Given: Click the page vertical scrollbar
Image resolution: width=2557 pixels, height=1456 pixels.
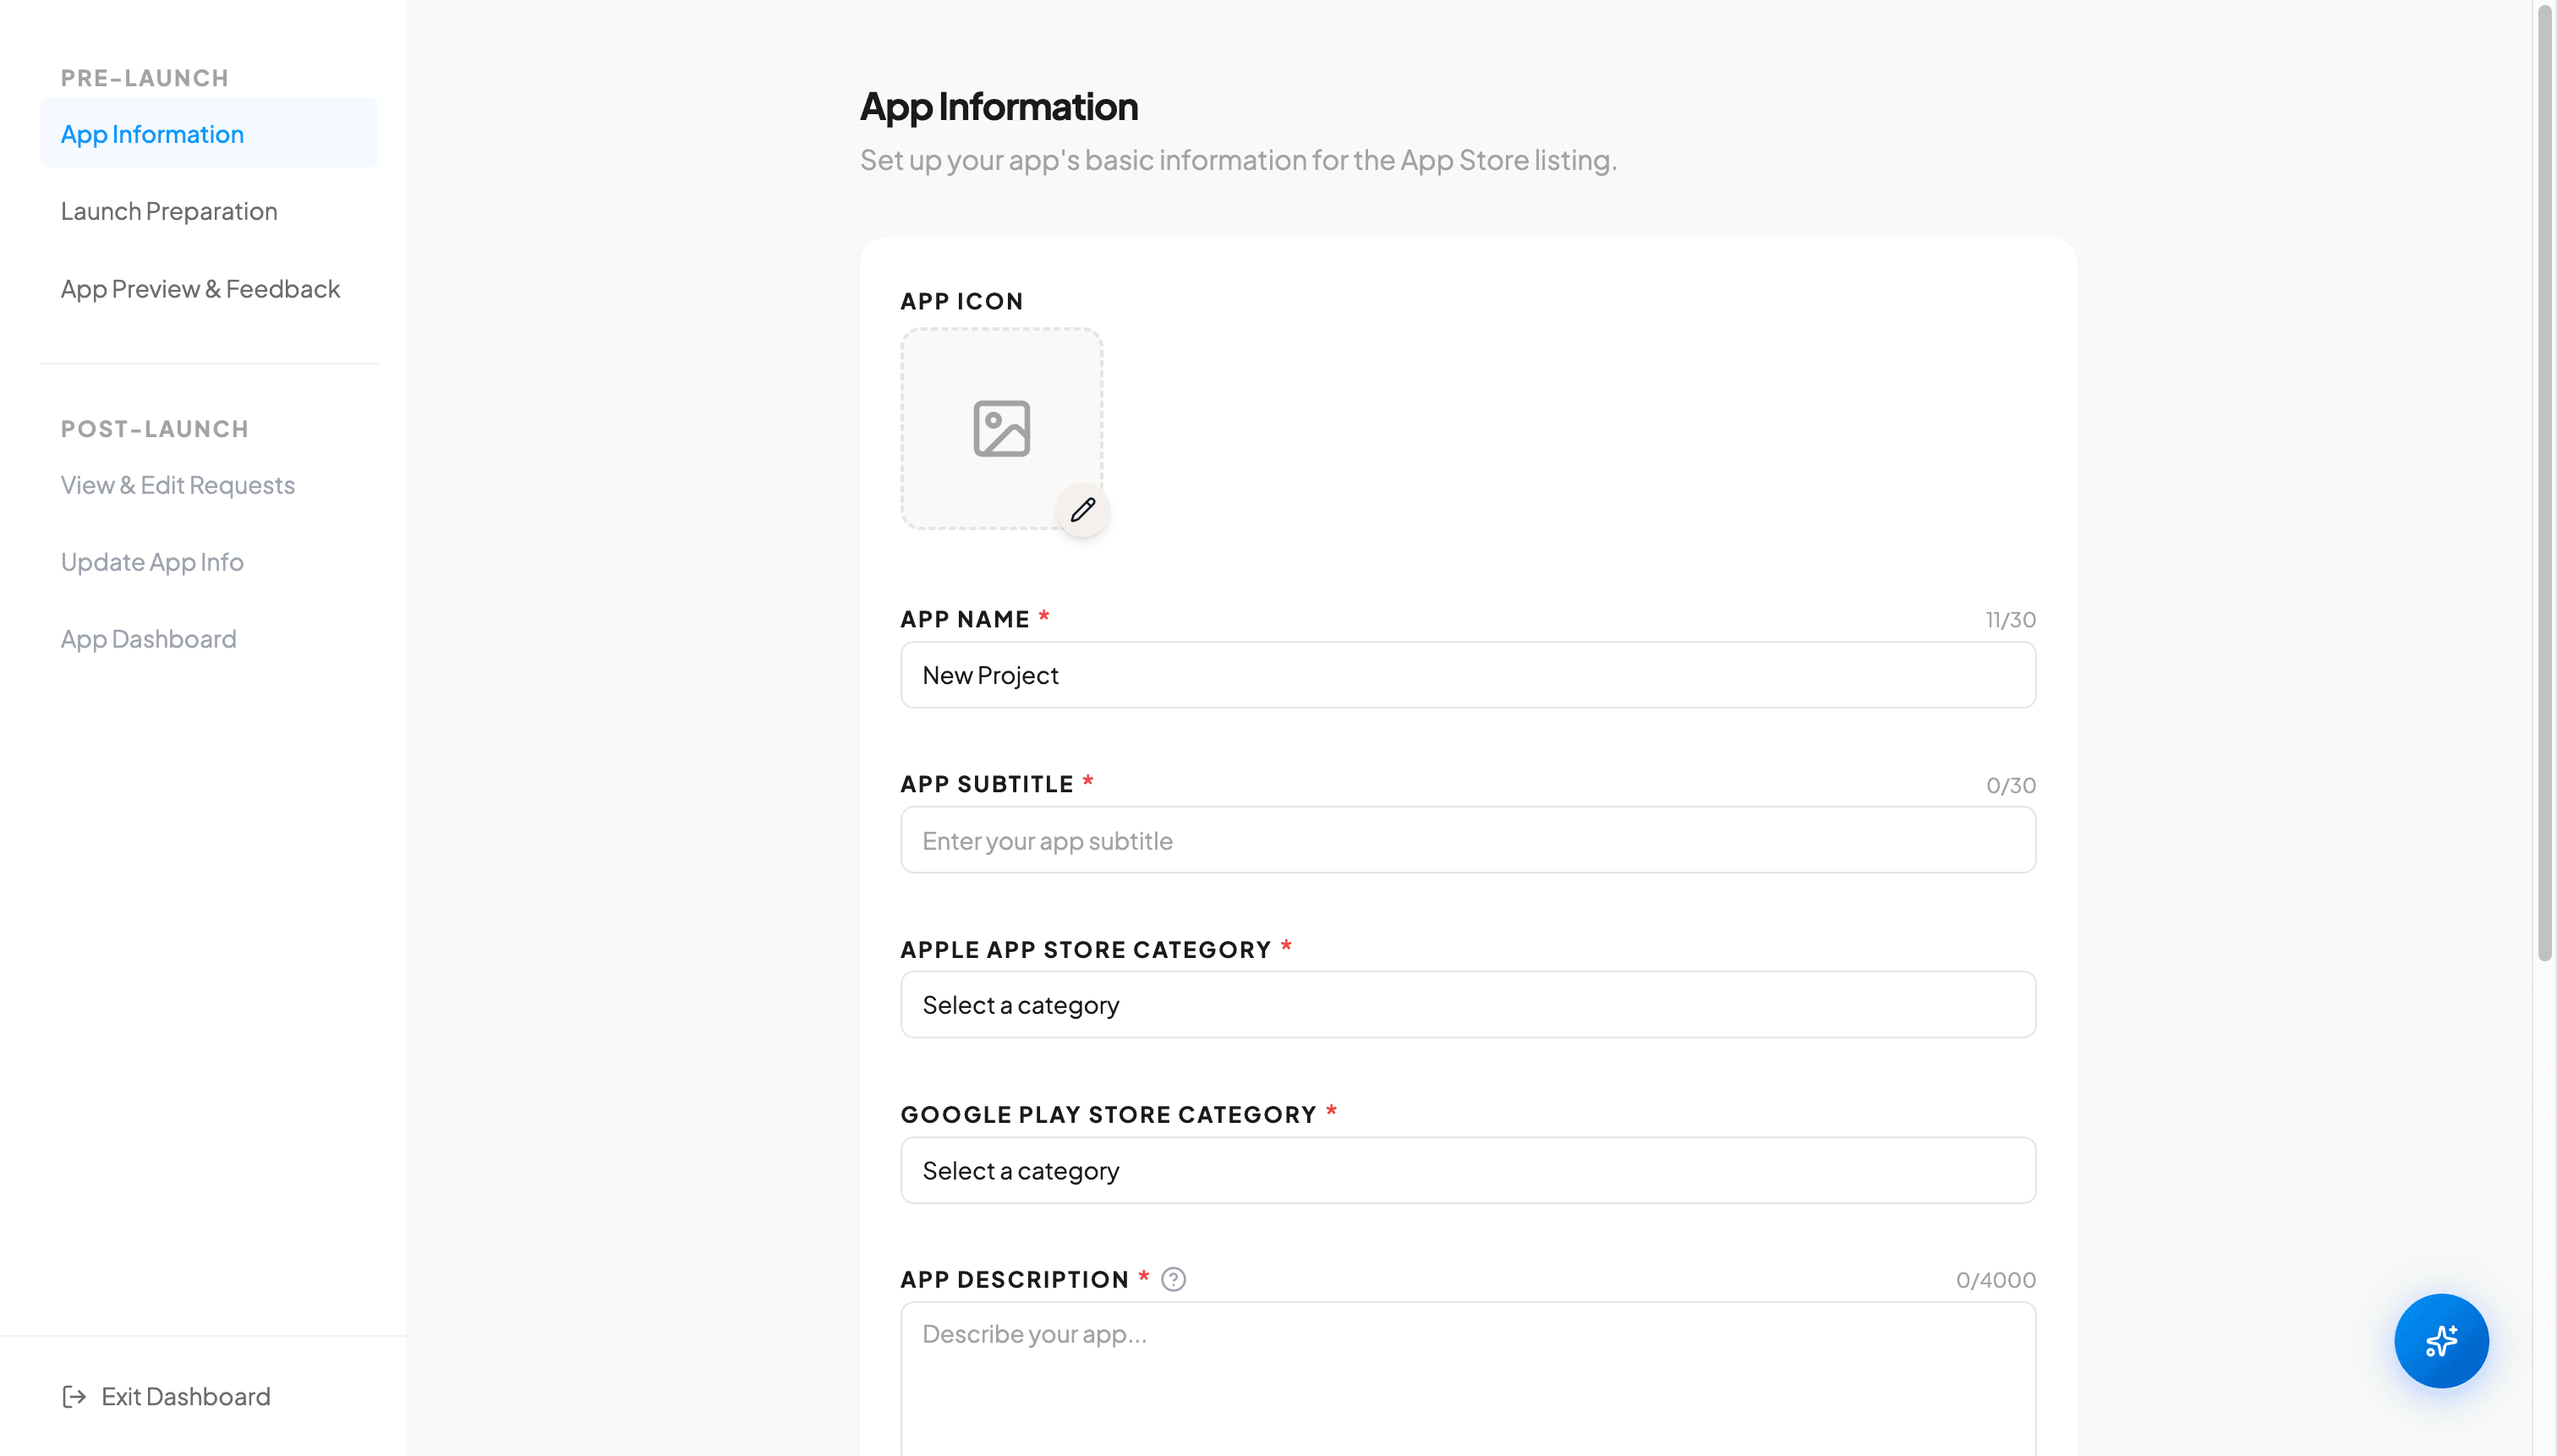Looking at the screenshot, I should tap(2544, 482).
